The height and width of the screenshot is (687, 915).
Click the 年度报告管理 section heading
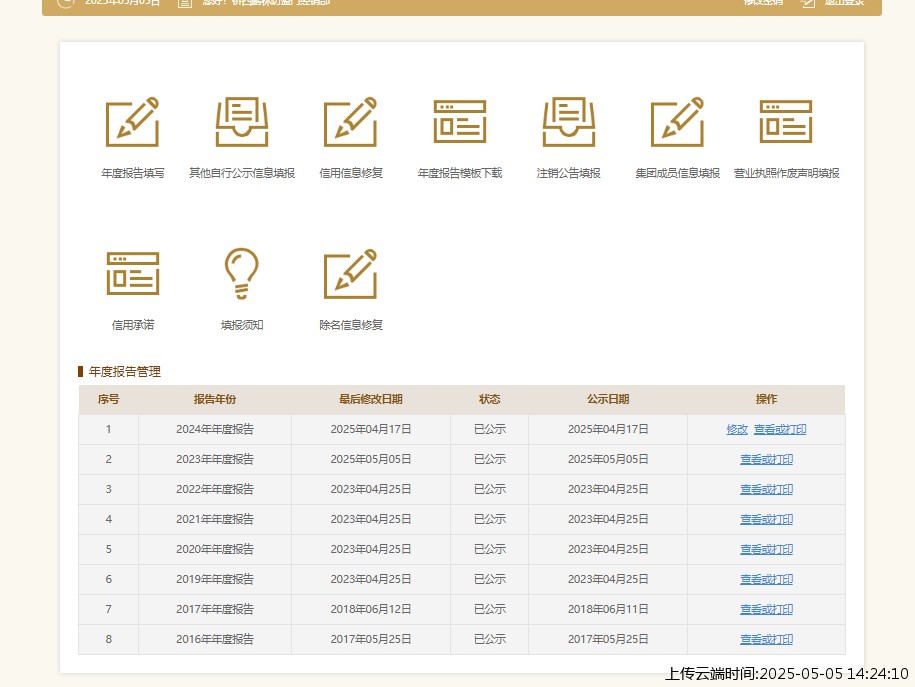tap(124, 372)
